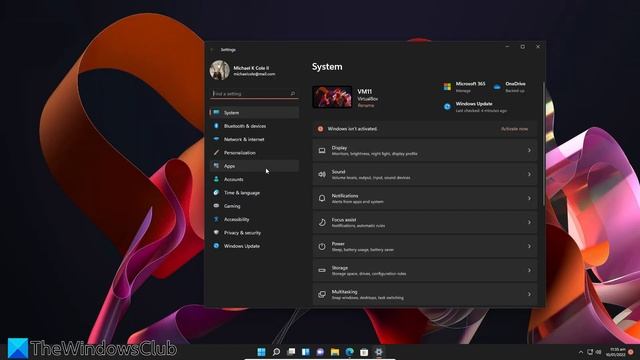Click the Activate now button
The height and width of the screenshot is (360, 640).
tap(514, 129)
